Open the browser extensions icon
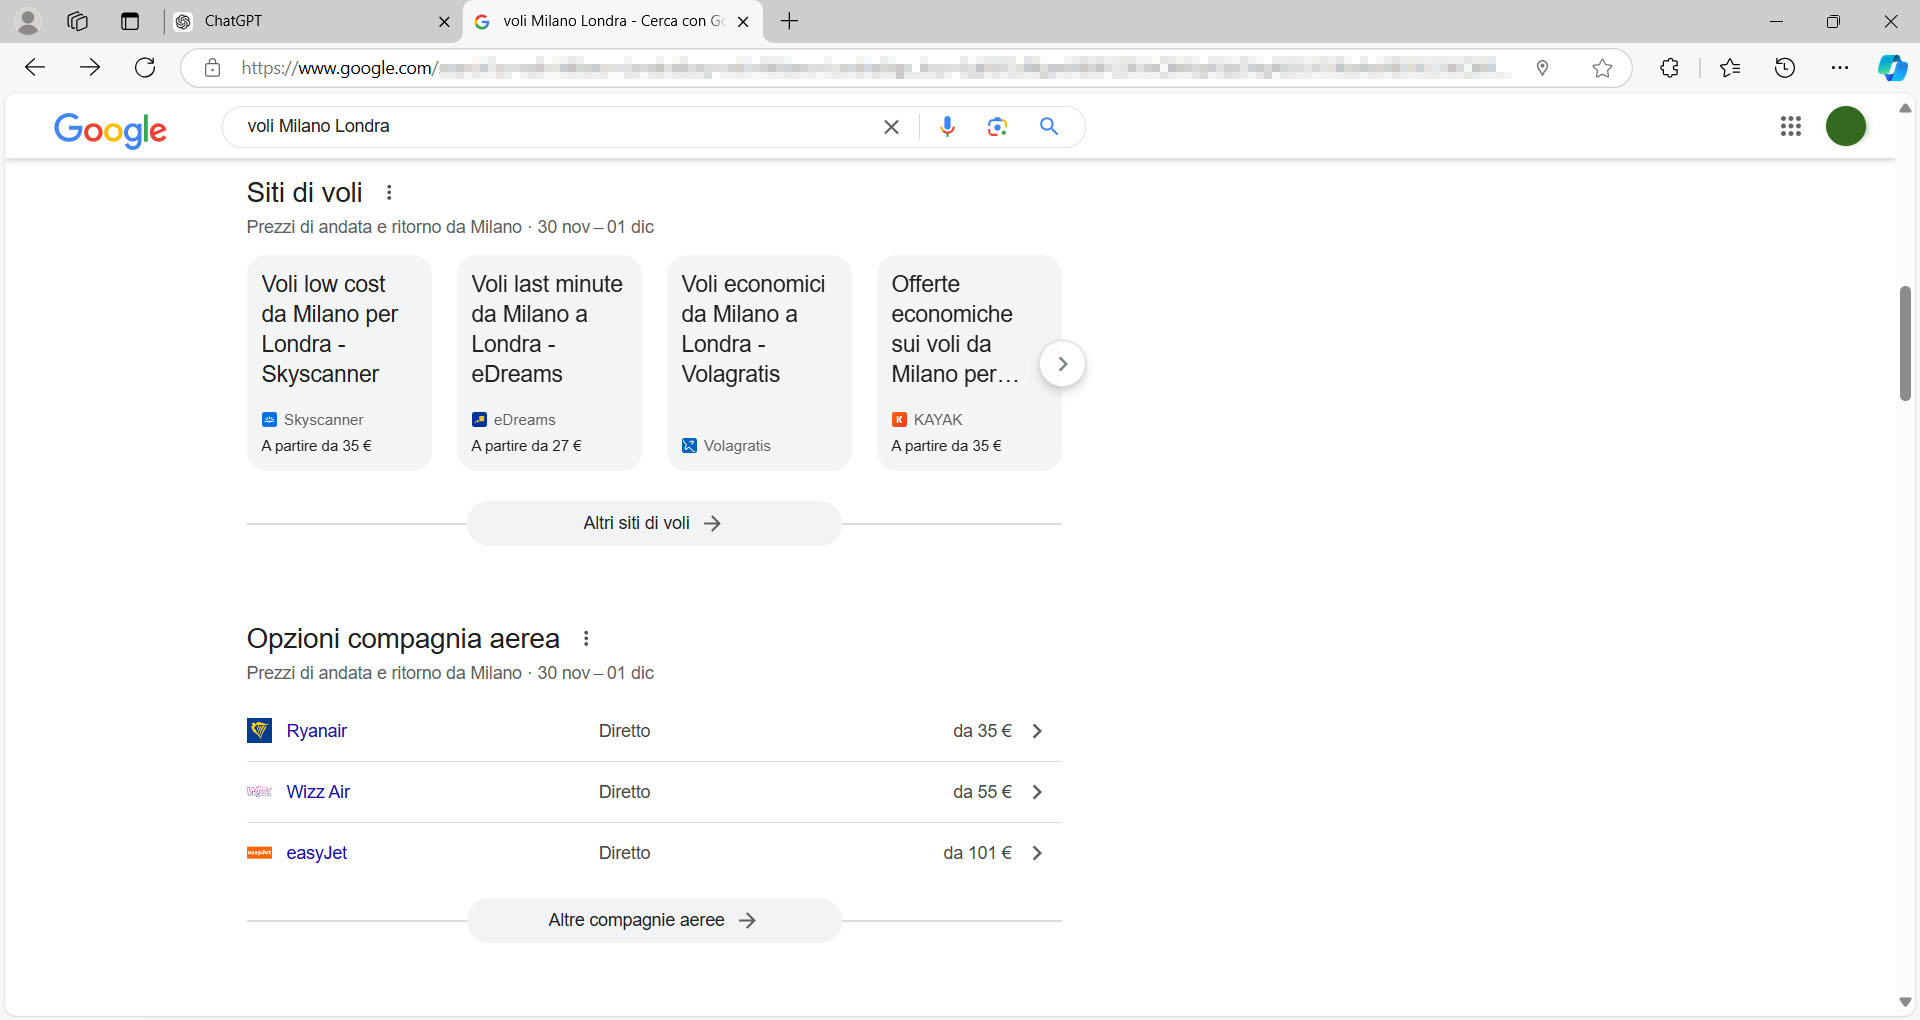The image size is (1920, 1020). click(x=1669, y=67)
